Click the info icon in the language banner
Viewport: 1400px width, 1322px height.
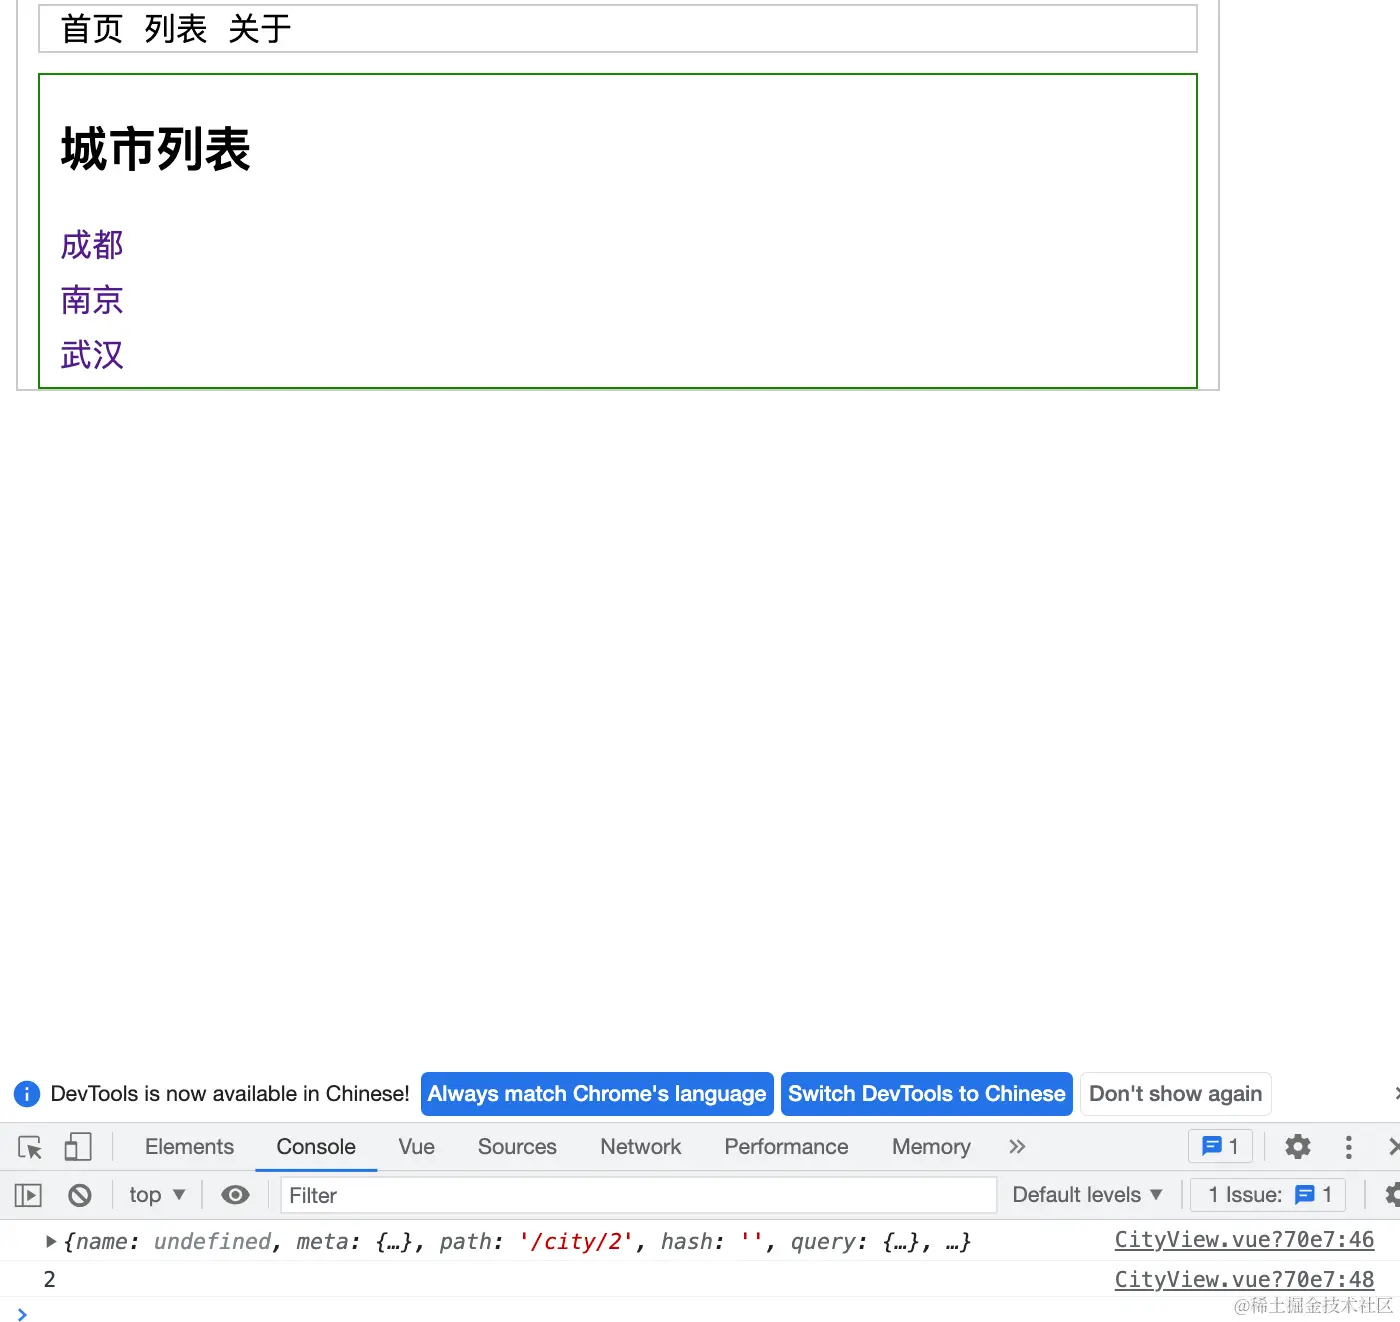(x=27, y=1094)
